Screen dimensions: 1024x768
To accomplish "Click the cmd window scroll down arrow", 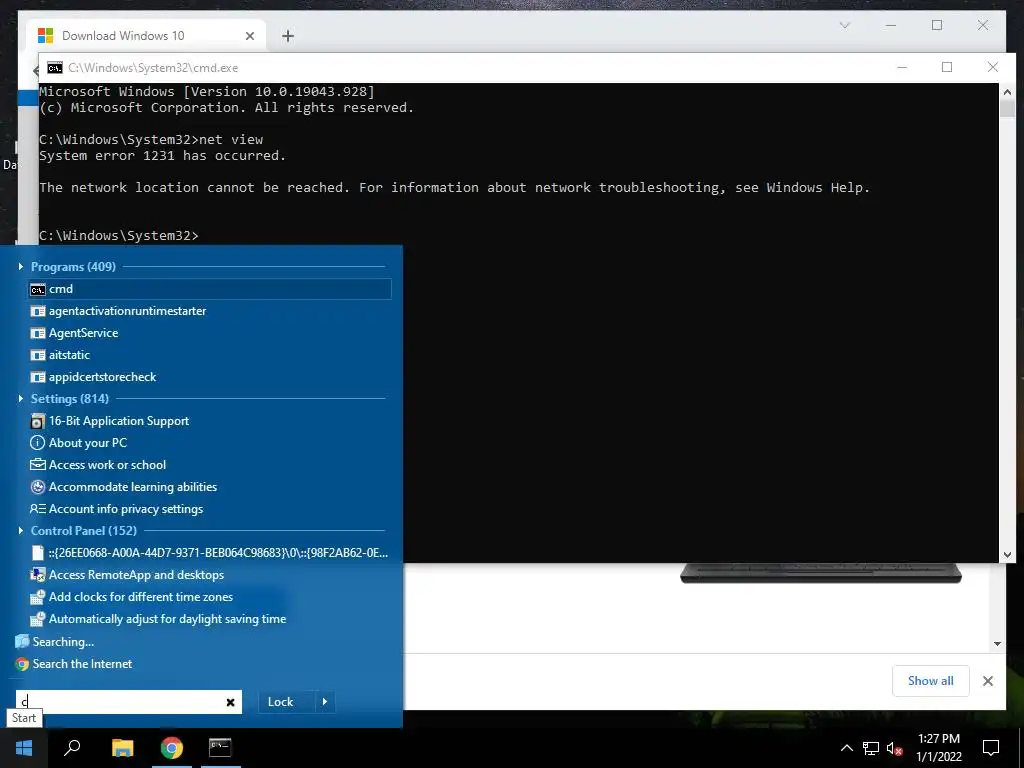I will tap(1007, 554).
